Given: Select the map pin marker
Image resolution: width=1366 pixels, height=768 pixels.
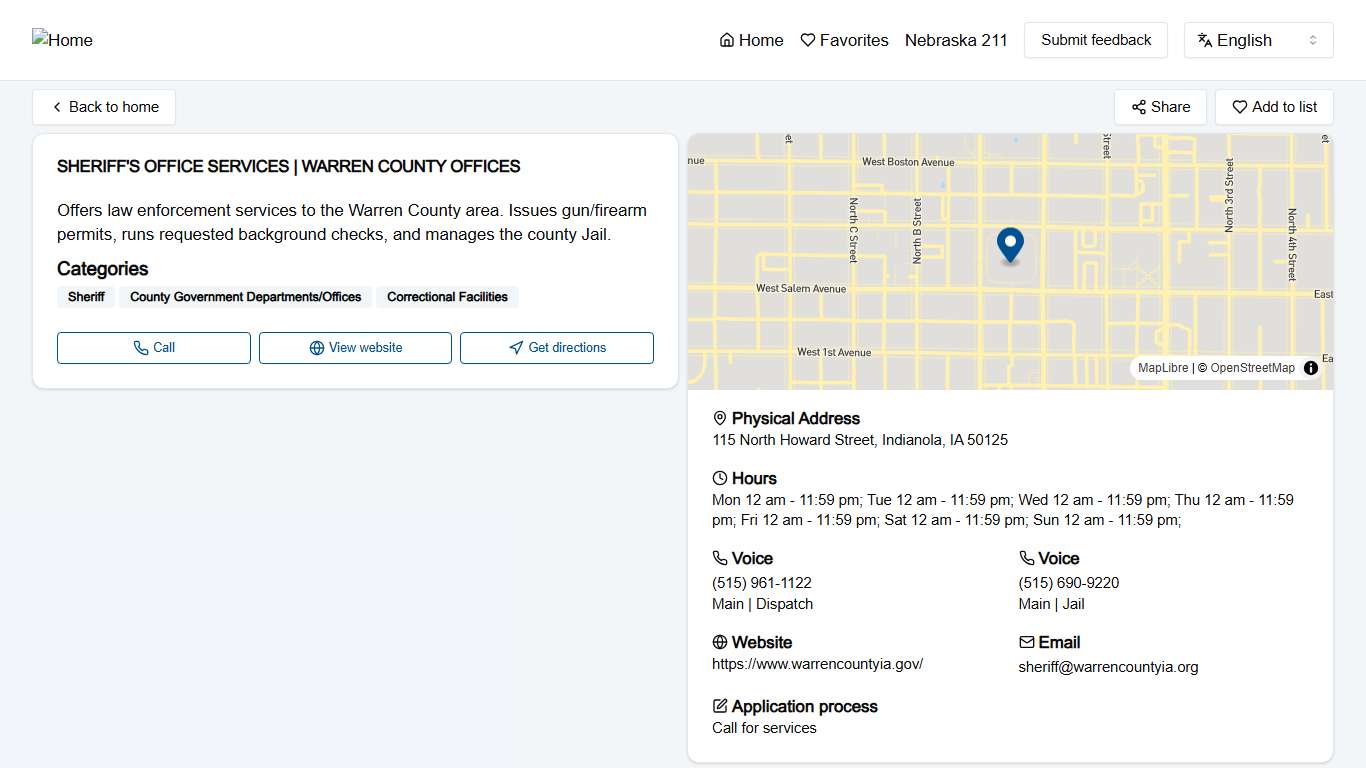Looking at the screenshot, I should coord(1010,246).
